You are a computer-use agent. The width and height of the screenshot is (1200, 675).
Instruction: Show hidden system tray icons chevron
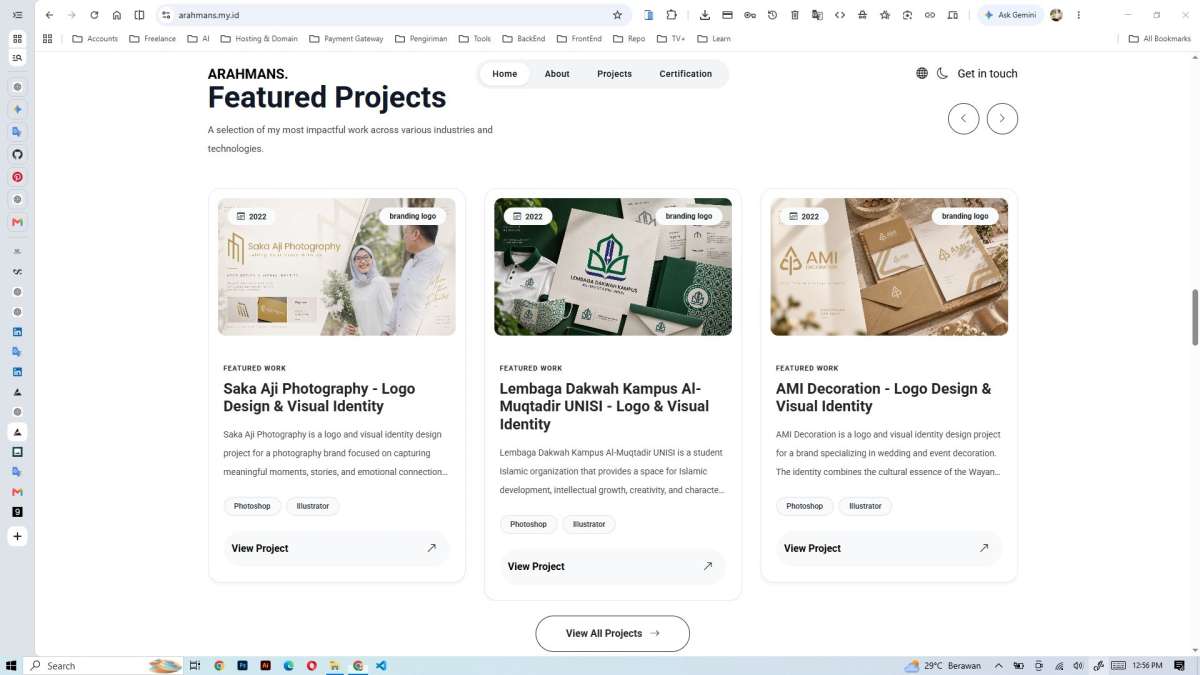(x=998, y=665)
